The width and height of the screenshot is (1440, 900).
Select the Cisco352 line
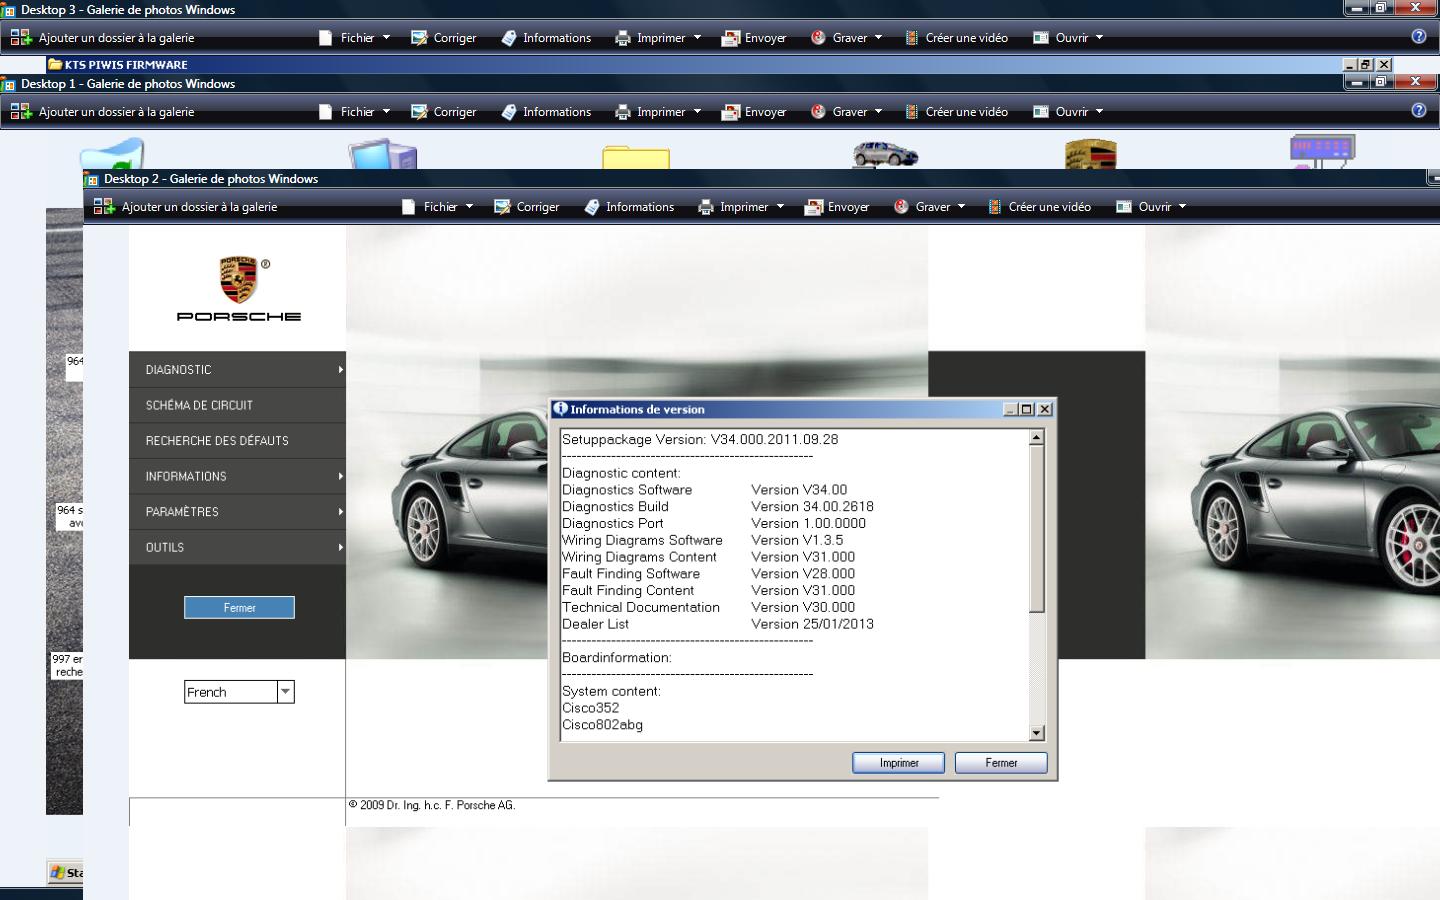click(590, 707)
